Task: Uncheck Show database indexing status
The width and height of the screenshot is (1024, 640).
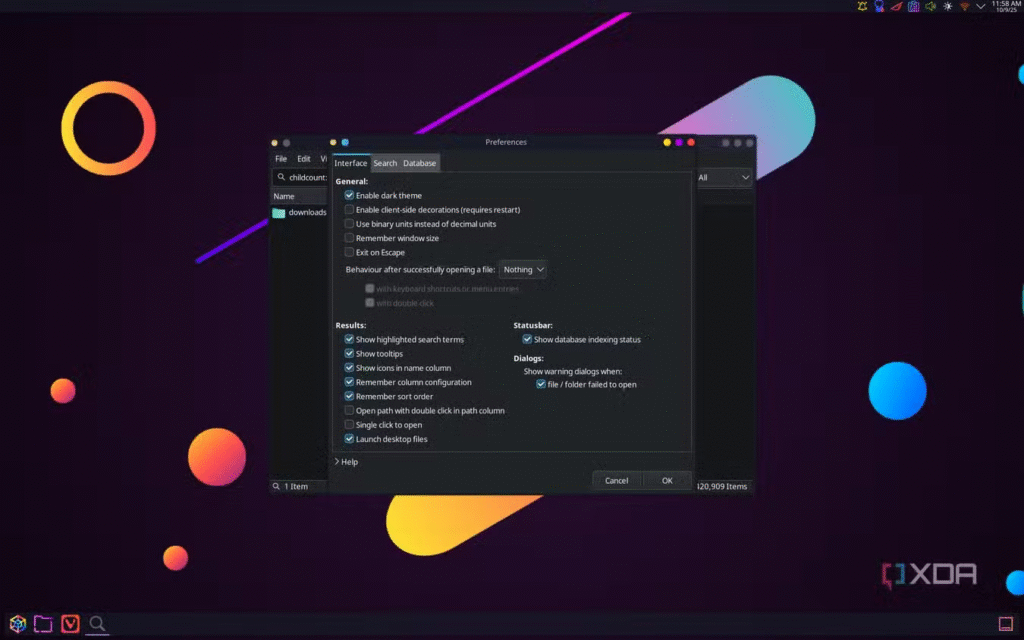Action: pyautogui.click(x=527, y=340)
